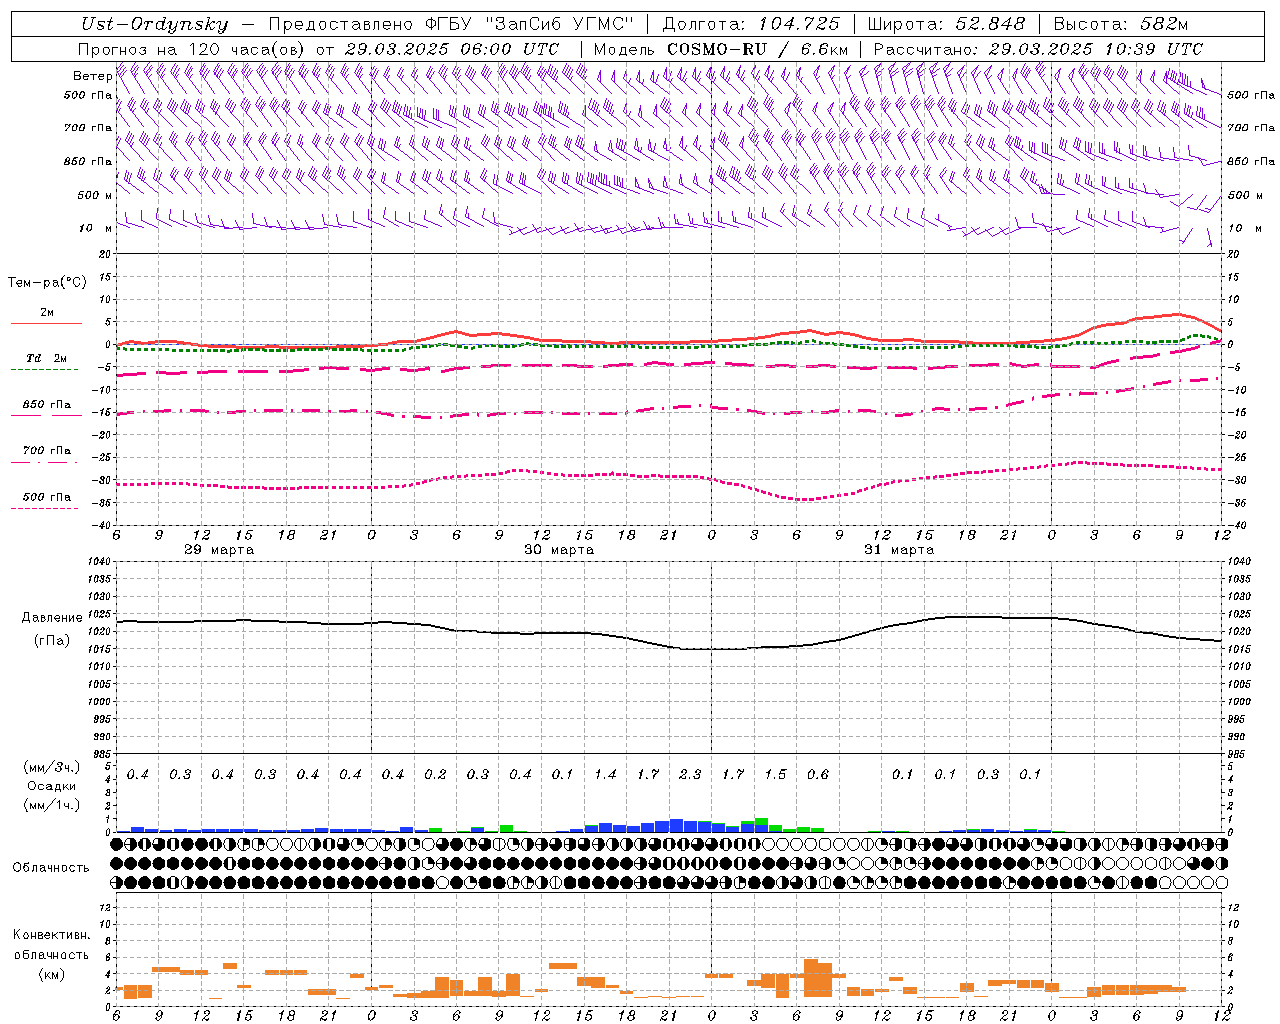Click the "29 марта" date label
The width and height of the screenshot is (1280, 1024).
tap(219, 550)
